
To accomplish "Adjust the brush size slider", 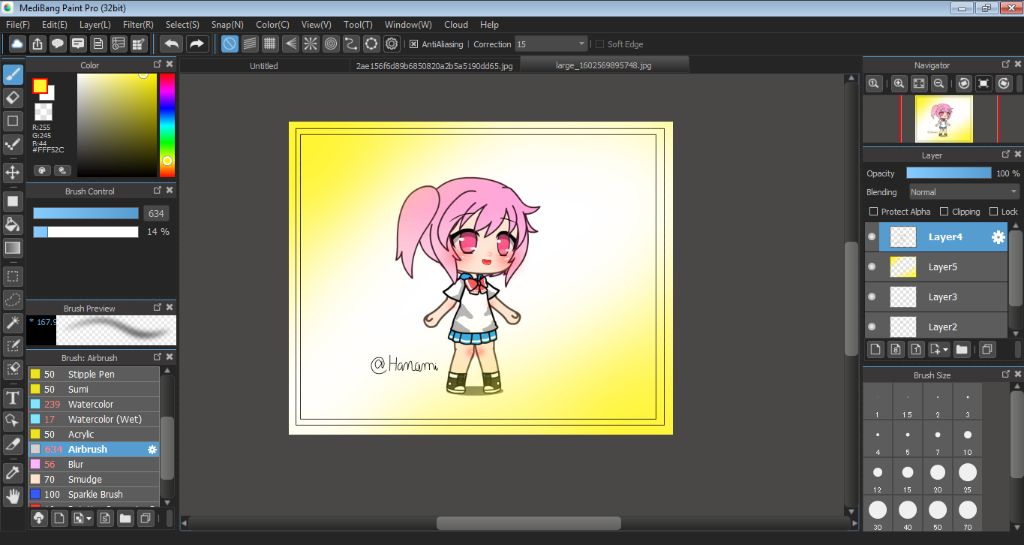I will pyautogui.click(x=86, y=213).
